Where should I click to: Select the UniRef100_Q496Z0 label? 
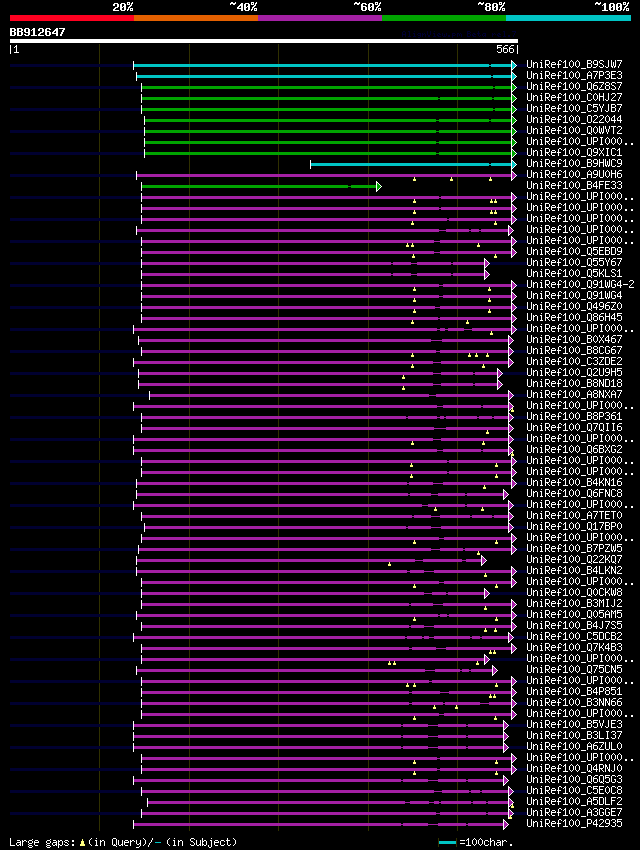tap(574, 306)
